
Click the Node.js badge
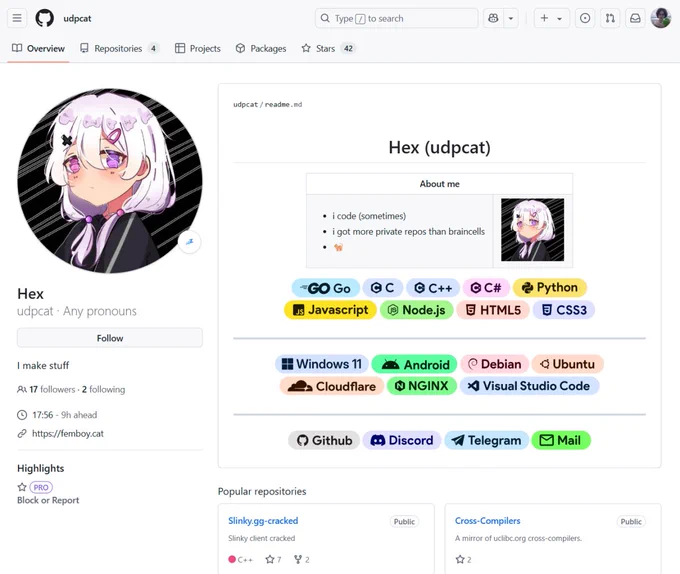[416, 310]
